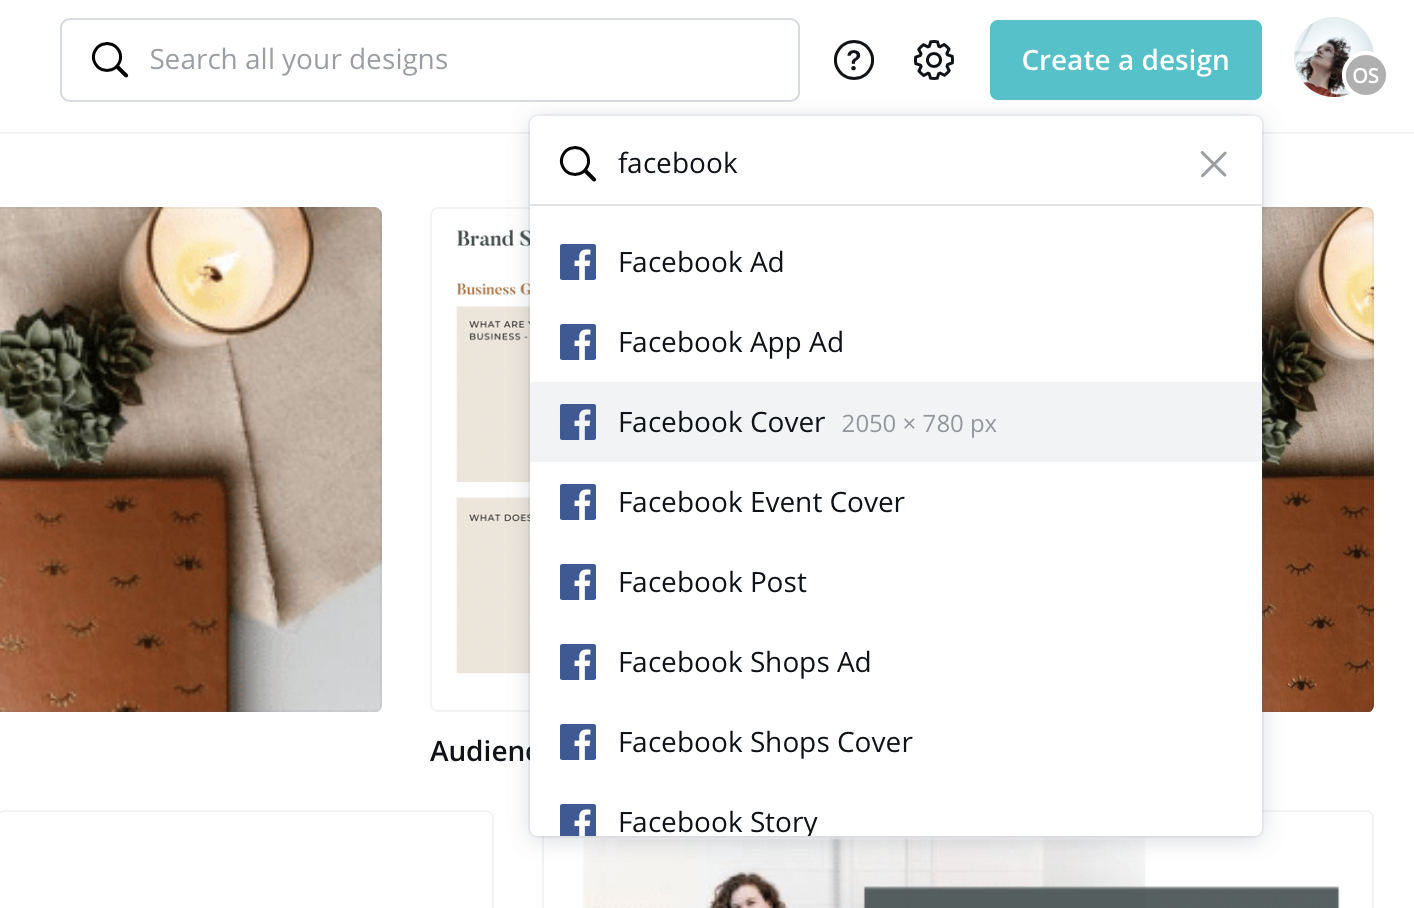The width and height of the screenshot is (1414, 908).
Task: Click Facebook logo next to Facebook App Ad
Action: point(578,342)
